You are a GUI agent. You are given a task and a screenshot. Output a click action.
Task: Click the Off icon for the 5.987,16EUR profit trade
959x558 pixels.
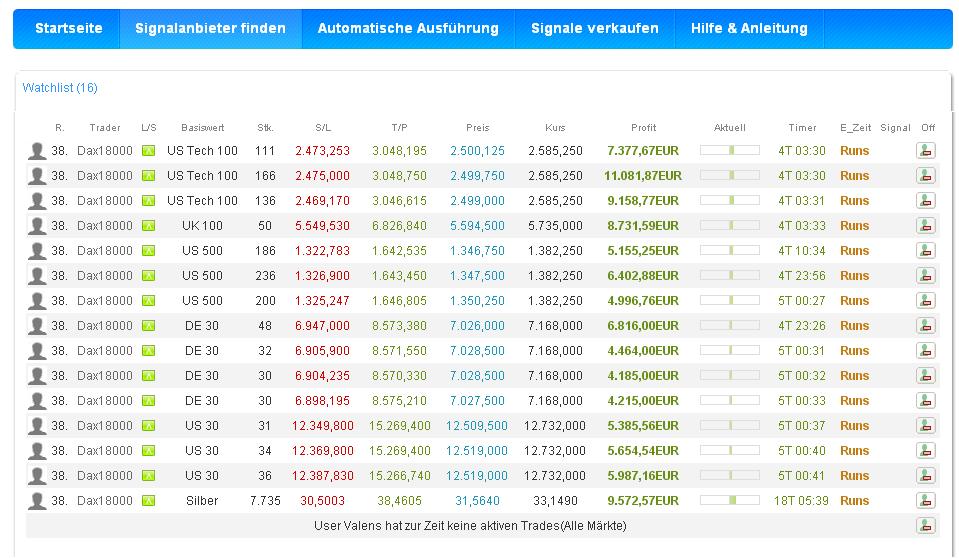925,476
